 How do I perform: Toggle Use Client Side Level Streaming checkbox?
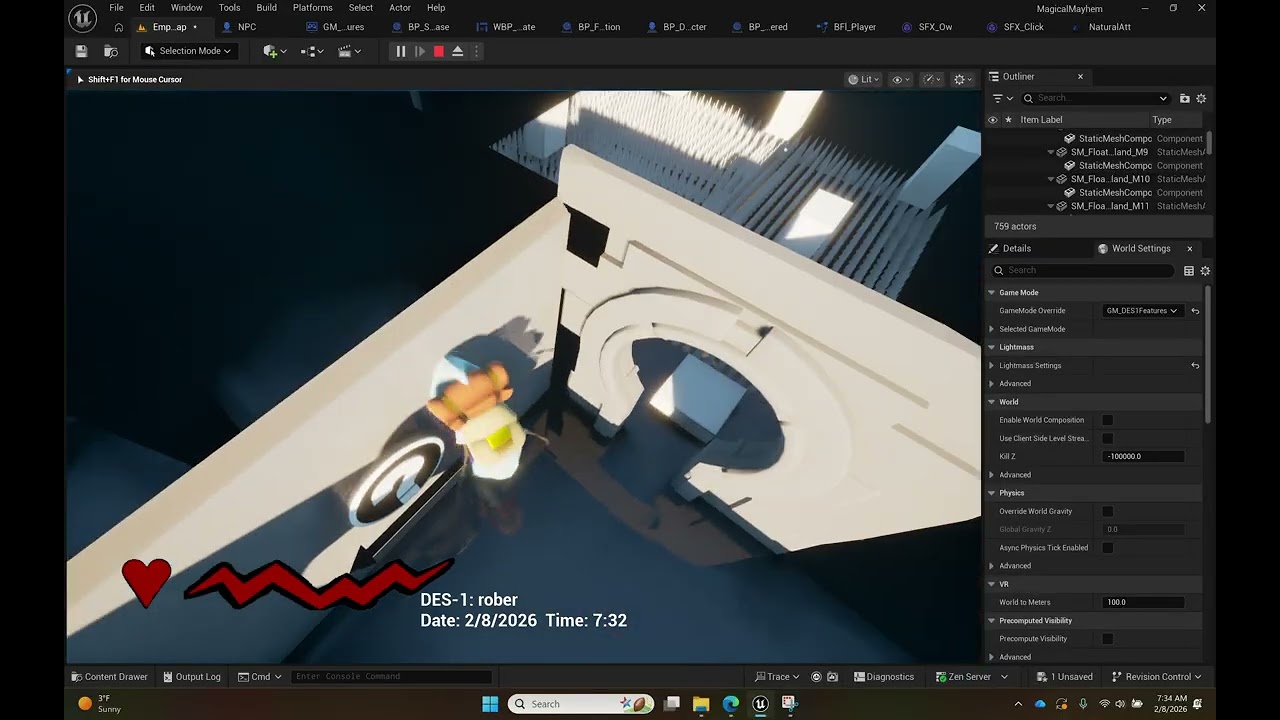coord(1108,438)
